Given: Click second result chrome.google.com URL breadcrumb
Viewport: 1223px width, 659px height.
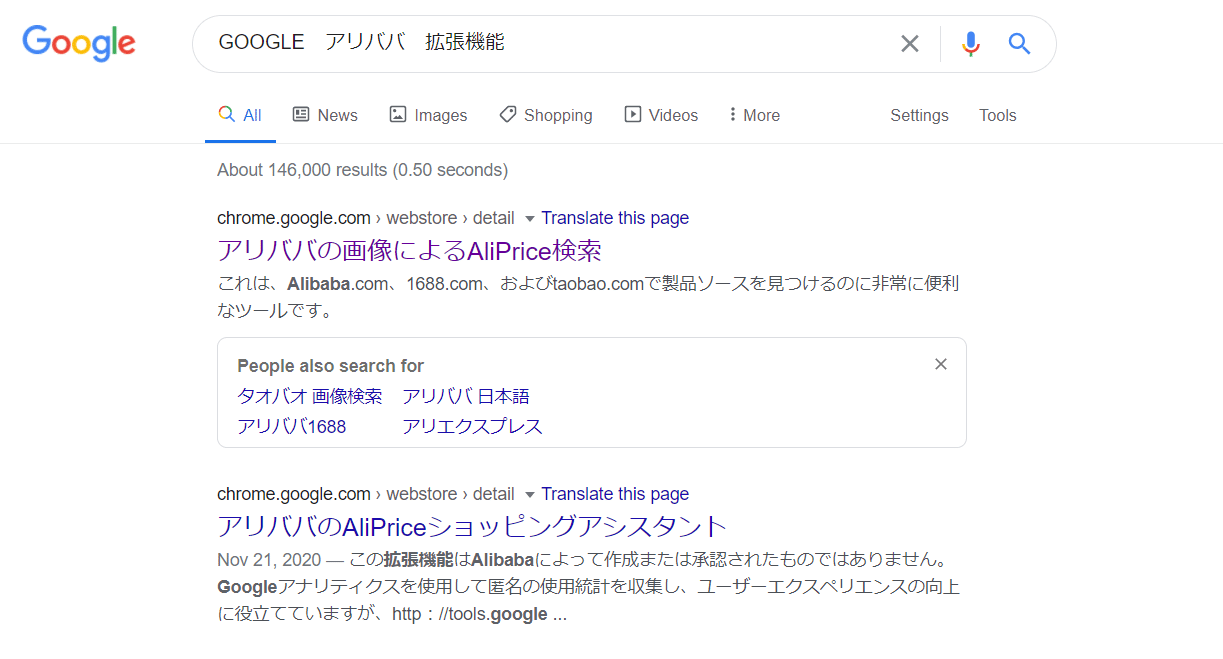Looking at the screenshot, I should point(366,494).
